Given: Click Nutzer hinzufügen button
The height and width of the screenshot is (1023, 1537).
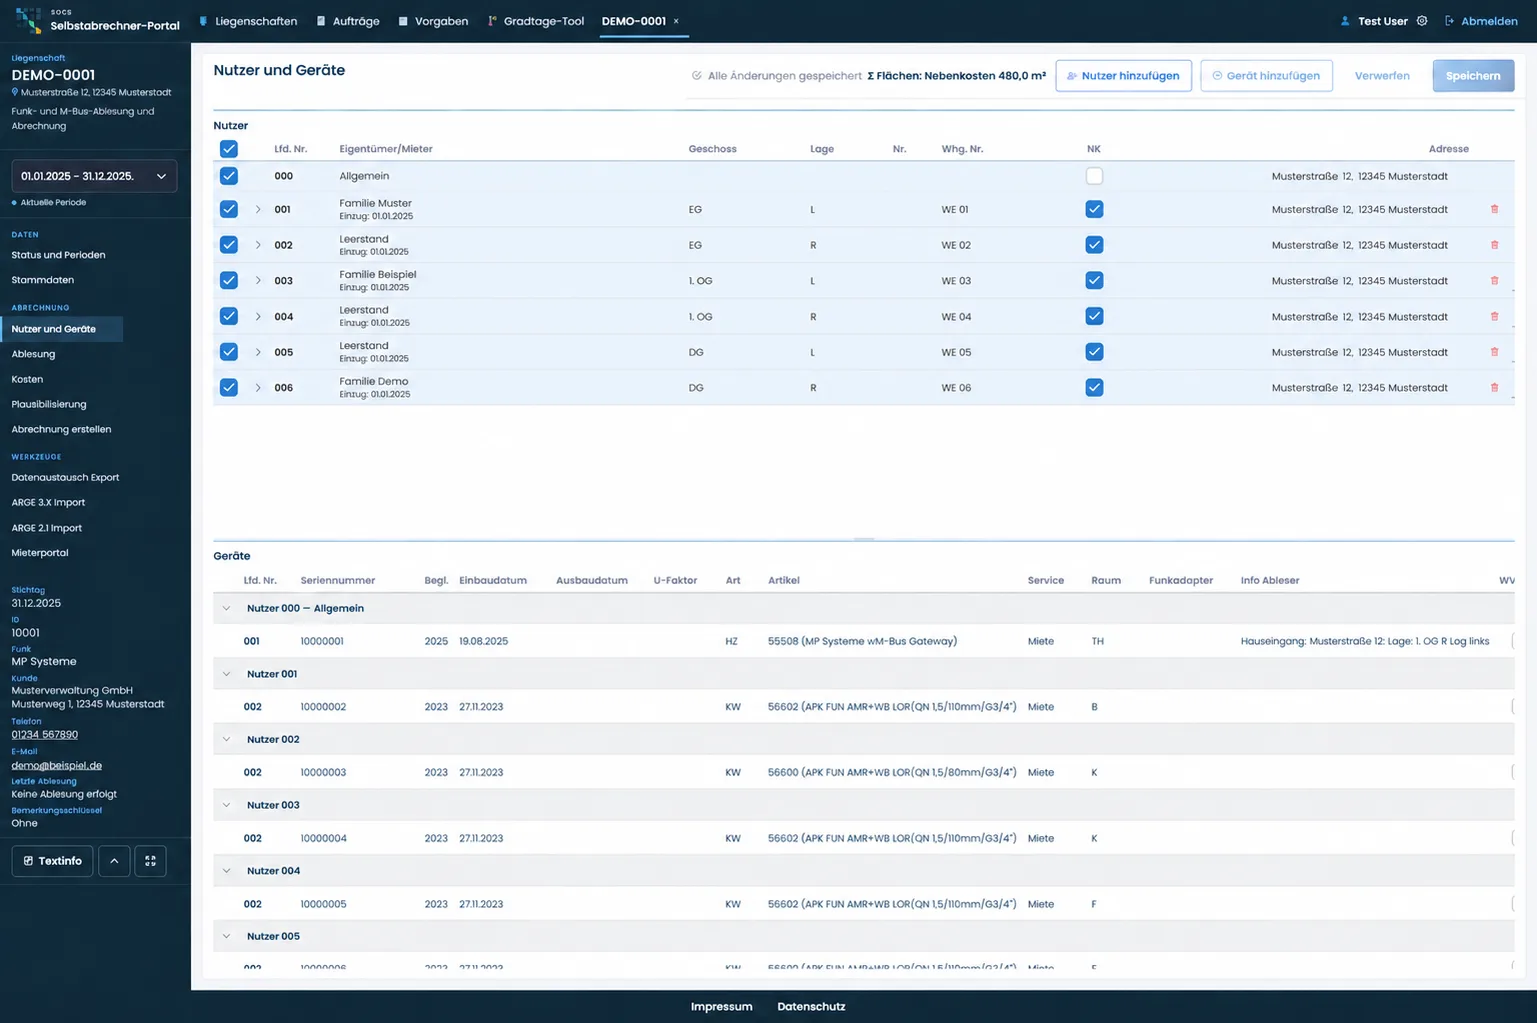Looking at the screenshot, I should click(1123, 76).
